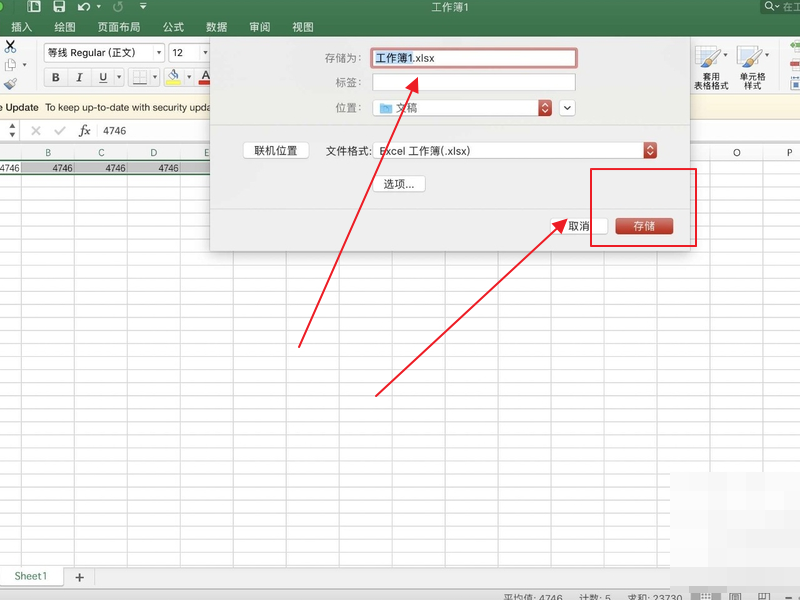
Task: Click the cell Borders icon
Action: (139, 78)
